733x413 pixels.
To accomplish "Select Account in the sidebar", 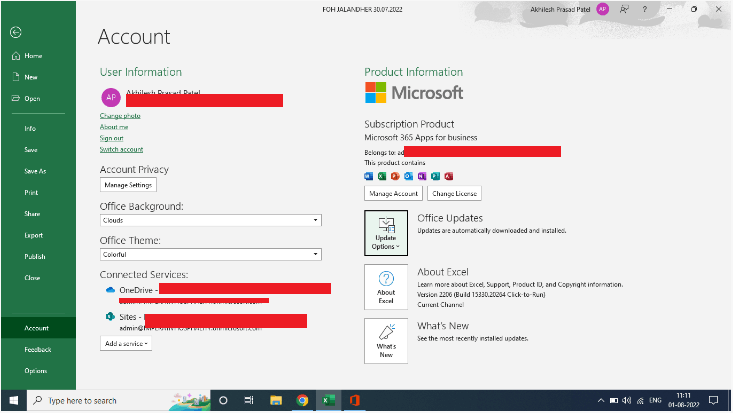I will click(36, 328).
